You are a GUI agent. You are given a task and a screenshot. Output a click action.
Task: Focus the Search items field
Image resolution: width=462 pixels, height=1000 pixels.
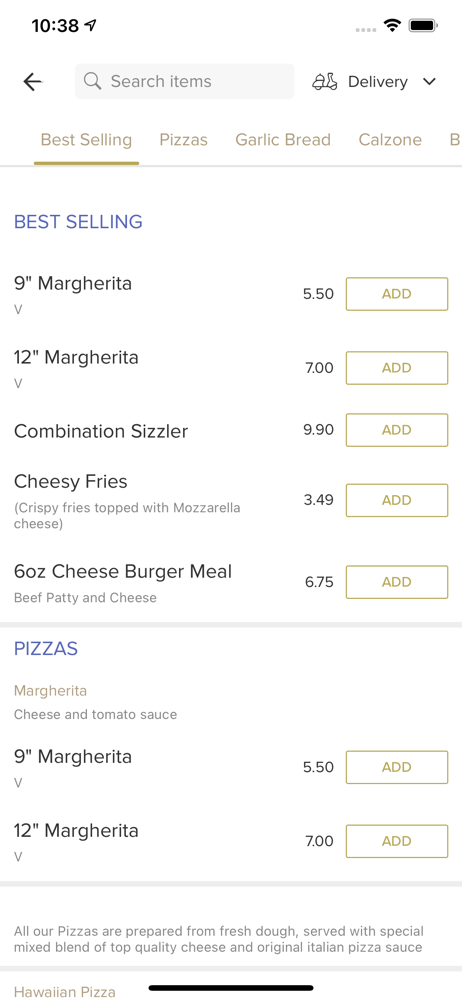click(184, 81)
